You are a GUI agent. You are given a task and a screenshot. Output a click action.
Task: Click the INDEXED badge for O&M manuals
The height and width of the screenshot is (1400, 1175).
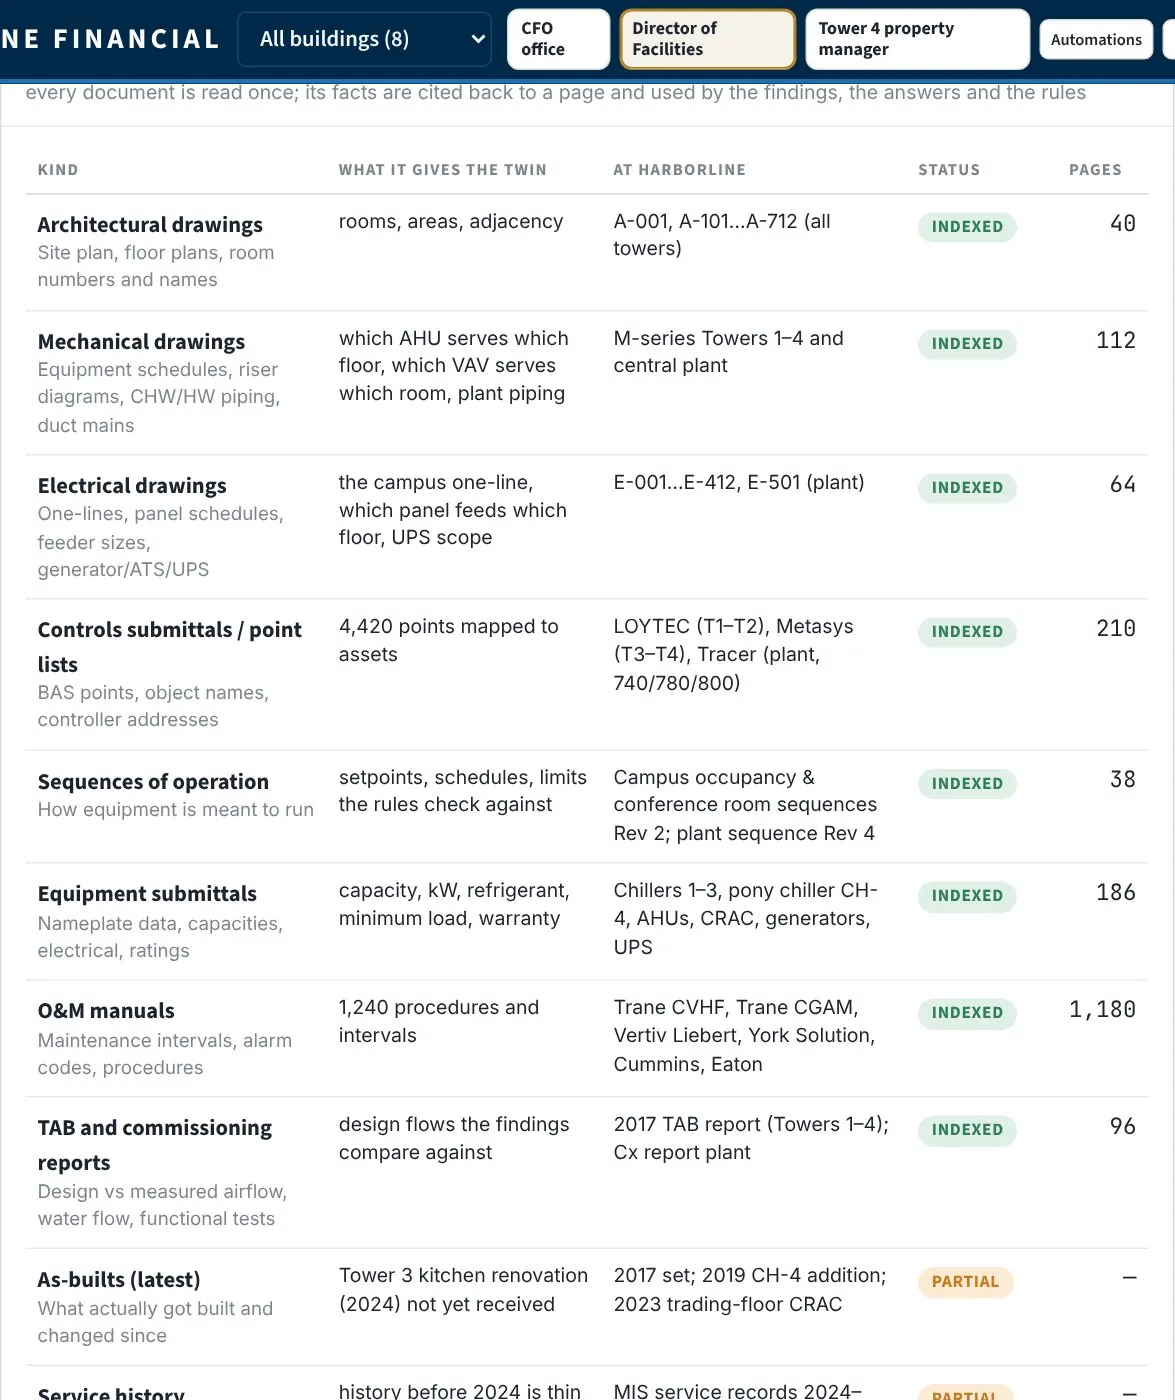click(x=967, y=1013)
